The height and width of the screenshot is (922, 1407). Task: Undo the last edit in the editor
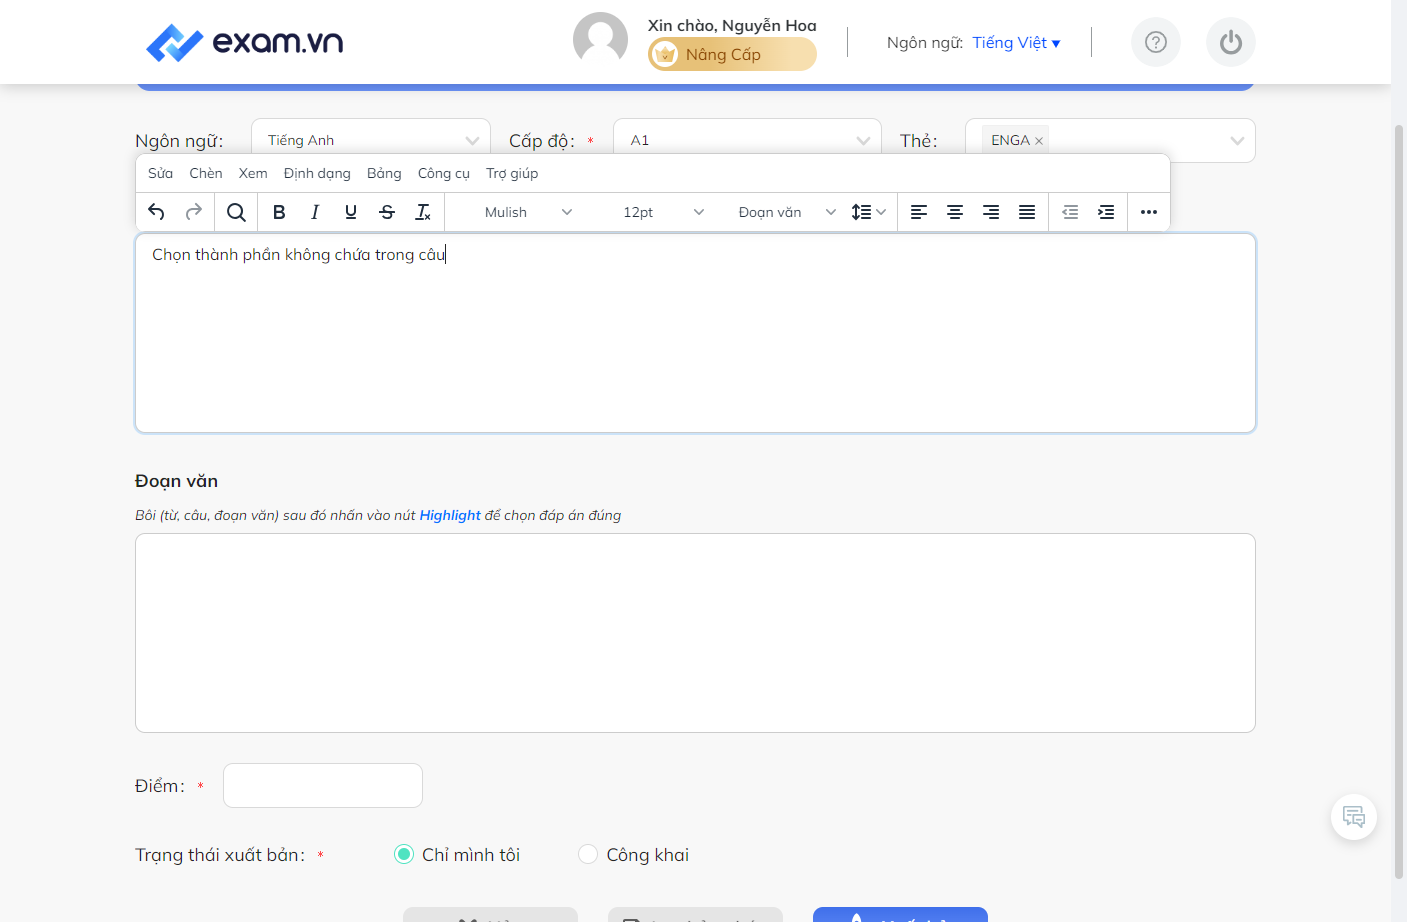pyautogui.click(x=156, y=212)
